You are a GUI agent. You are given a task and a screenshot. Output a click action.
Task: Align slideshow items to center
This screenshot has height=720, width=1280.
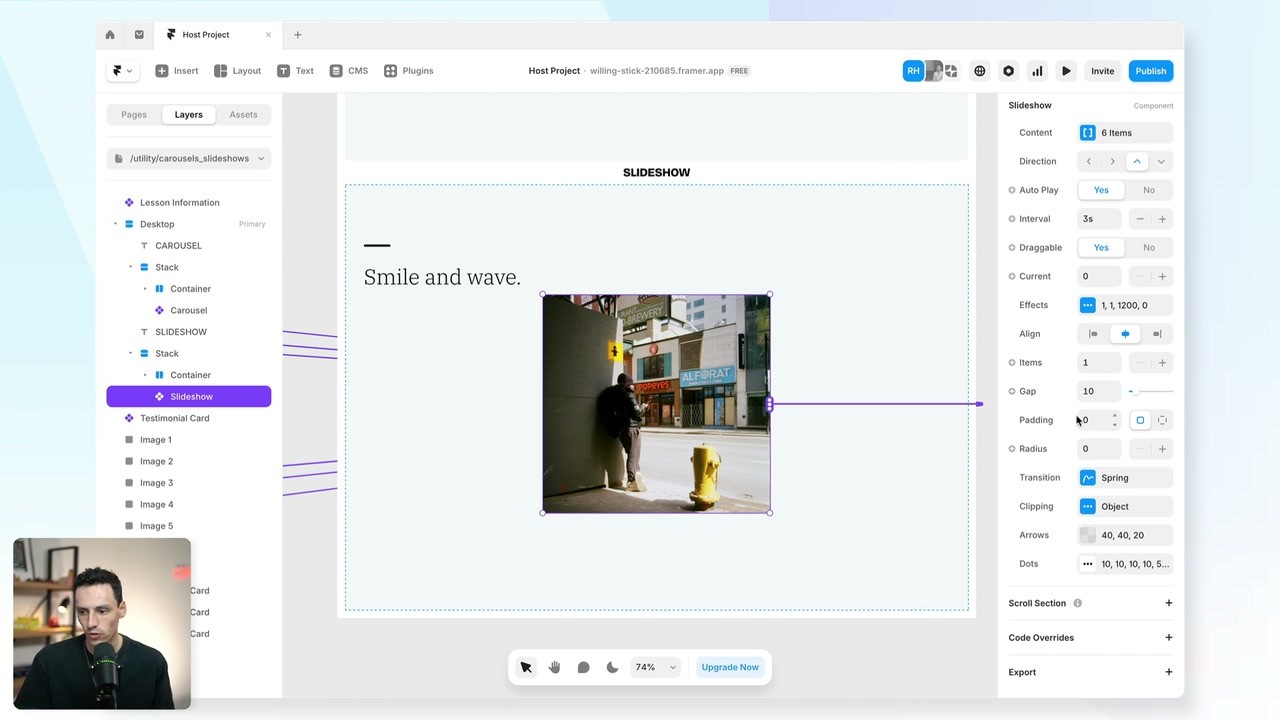1125,334
